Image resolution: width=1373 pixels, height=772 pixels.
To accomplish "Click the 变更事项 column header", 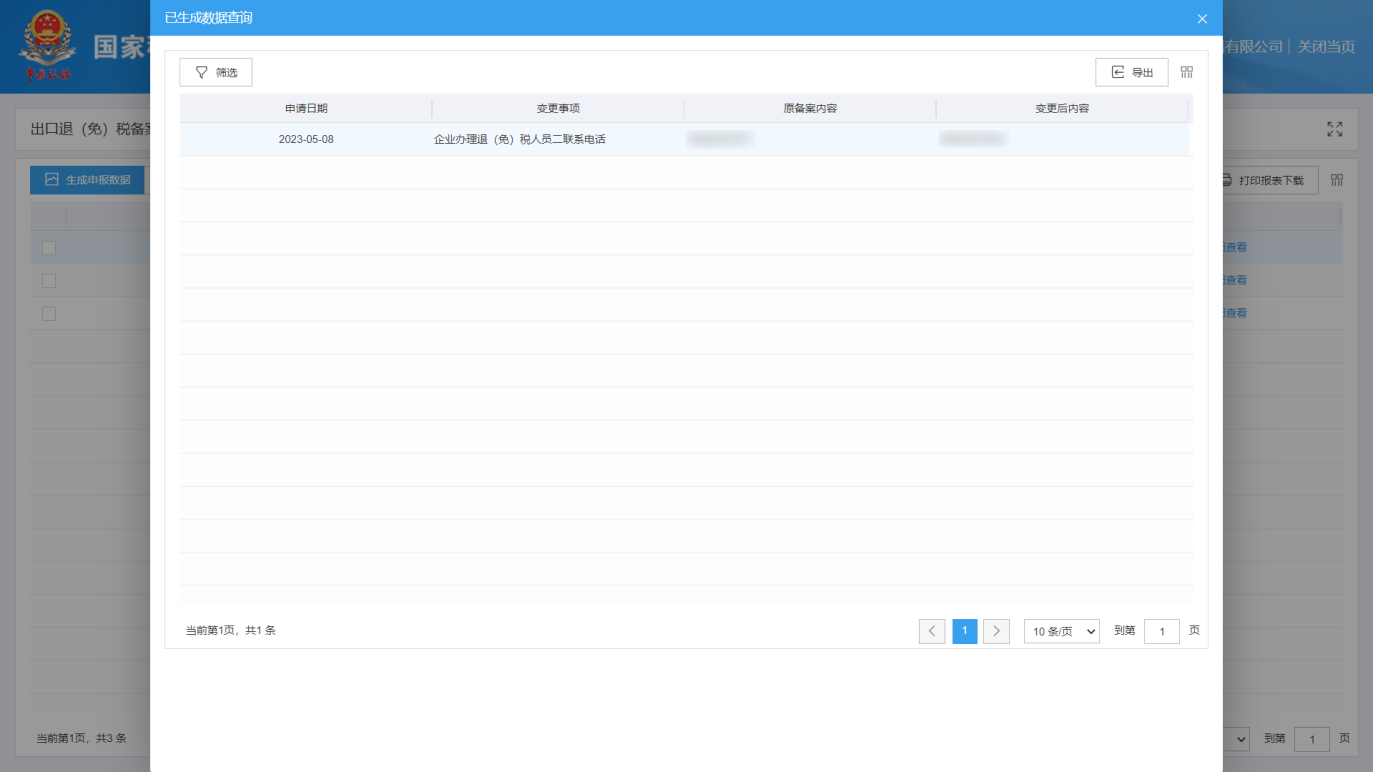I will [558, 108].
